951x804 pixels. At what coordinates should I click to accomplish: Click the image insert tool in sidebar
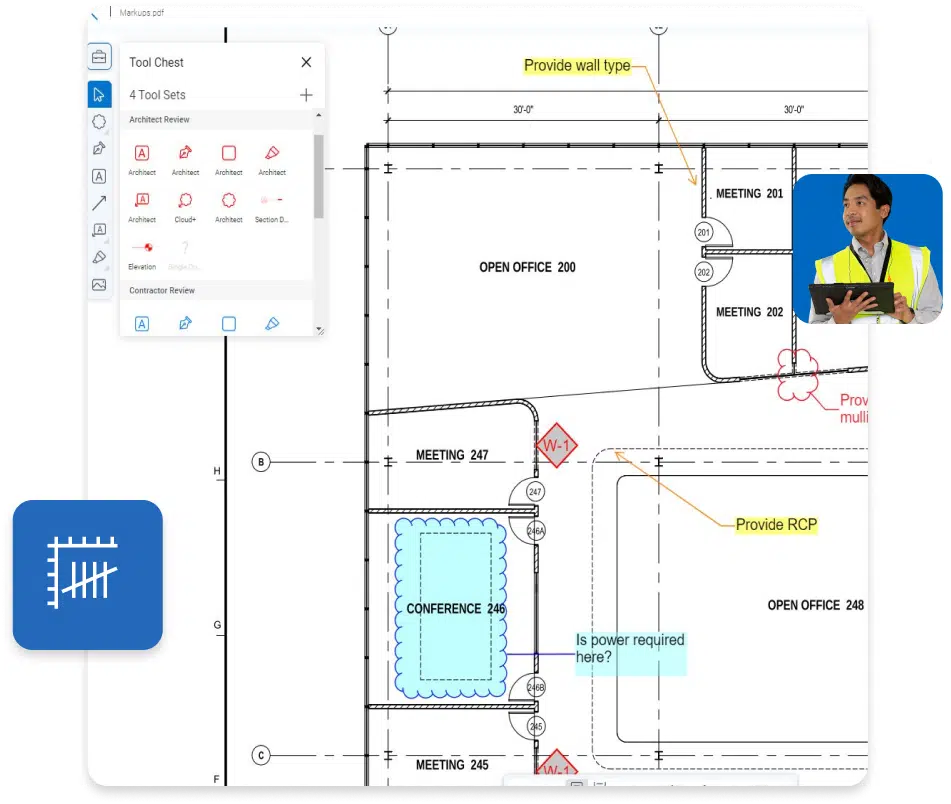99,285
